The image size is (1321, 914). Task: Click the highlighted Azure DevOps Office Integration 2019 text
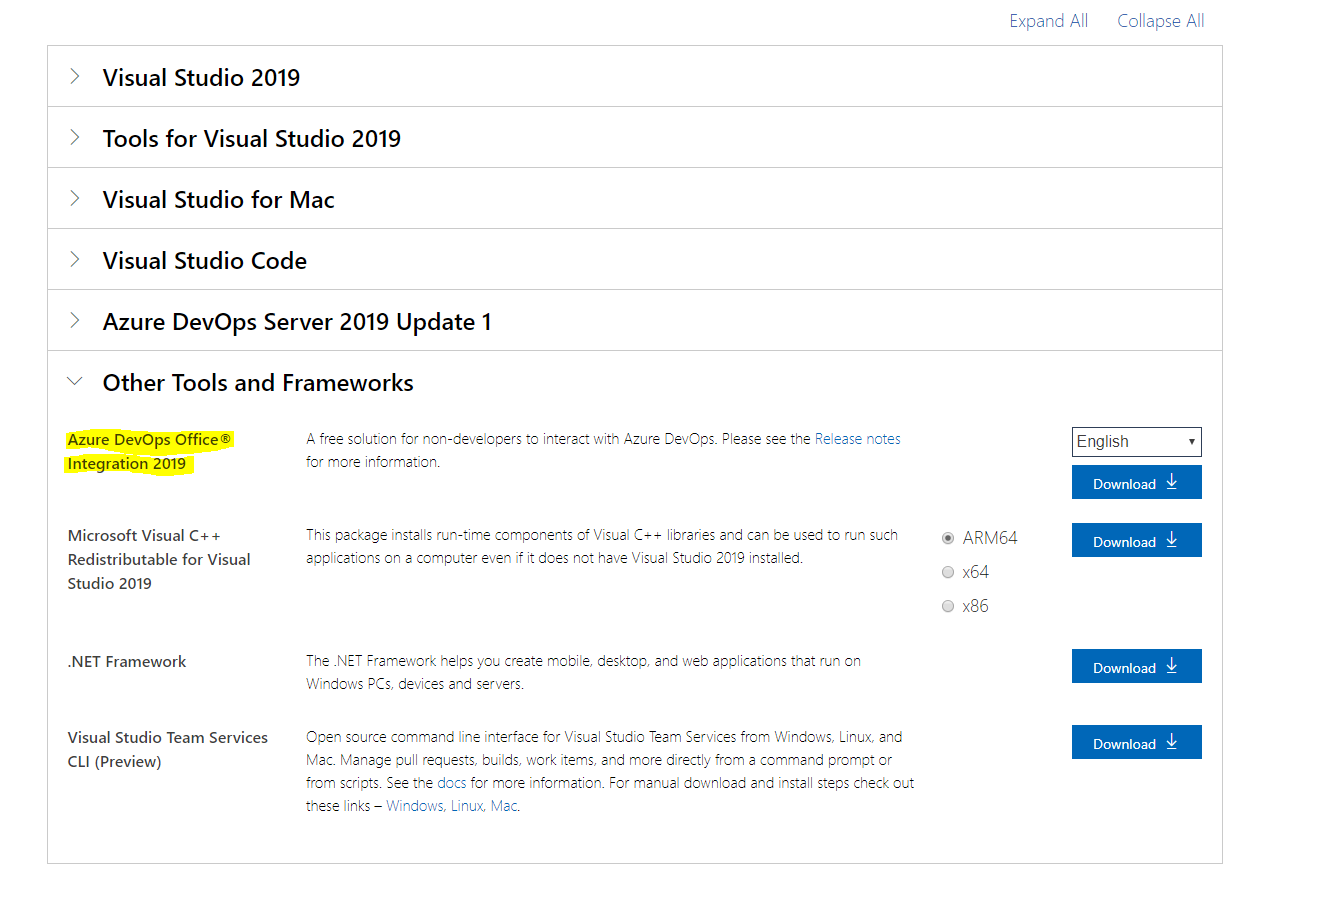[149, 451]
